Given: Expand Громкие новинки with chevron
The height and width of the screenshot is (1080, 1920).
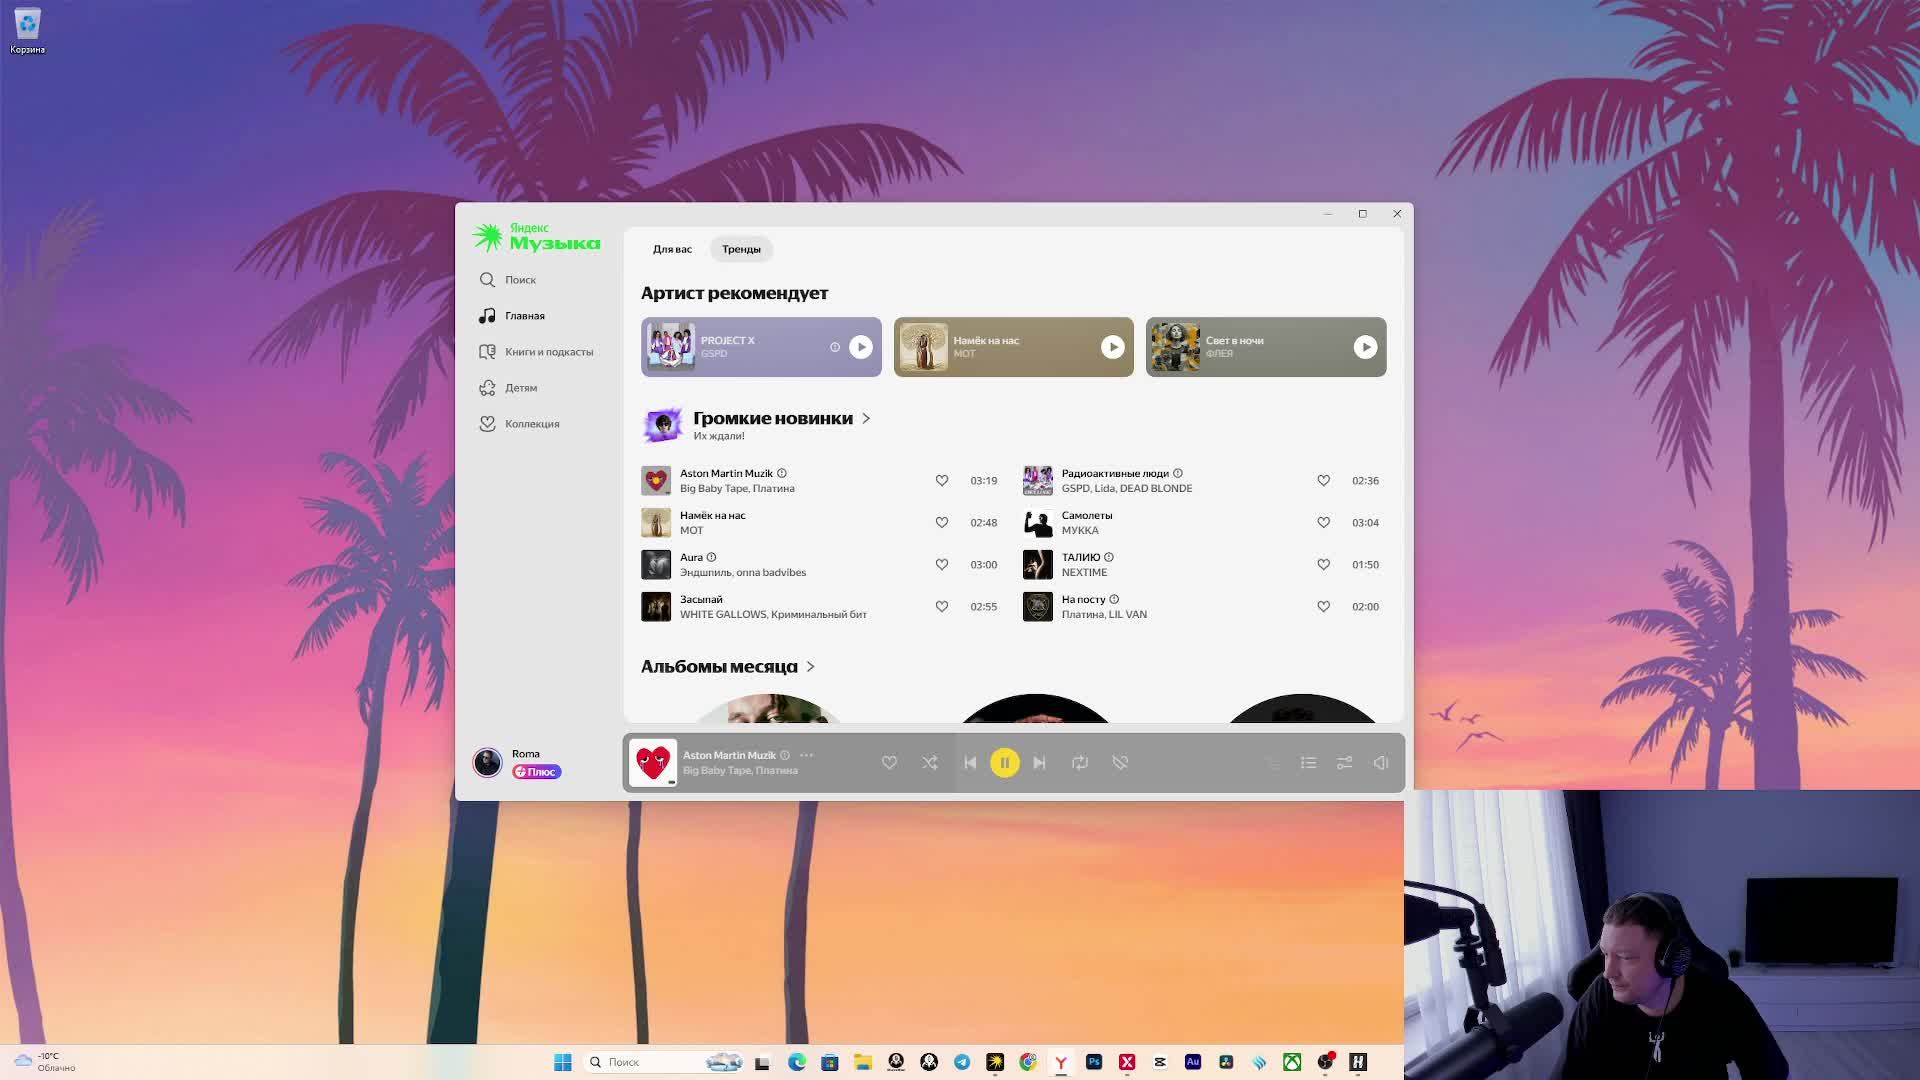Looking at the screenshot, I should click(x=866, y=419).
